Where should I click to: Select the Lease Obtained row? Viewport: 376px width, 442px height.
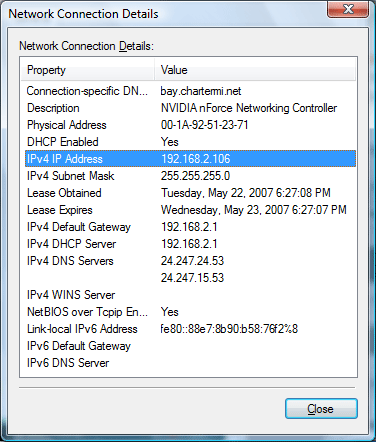click(190, 193)
